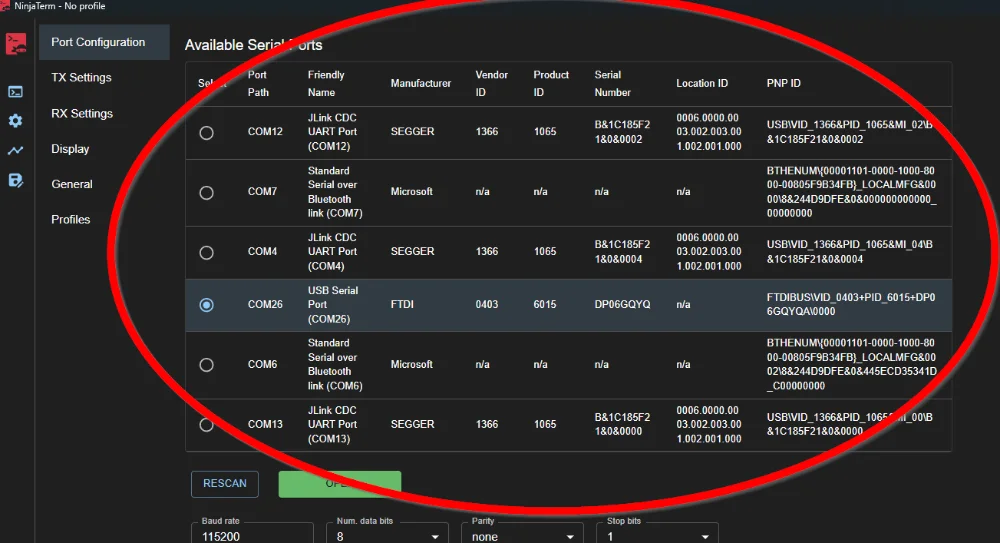
Task: Open the terminal view icon
Action: pyautogui.click(x=15, y=92)
